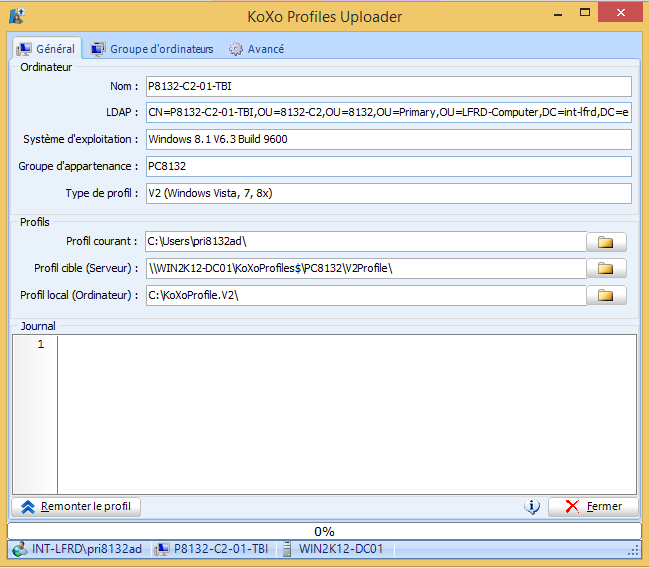Click the Fermer button
Screen dimensions: 649x568
pos(593,507)
